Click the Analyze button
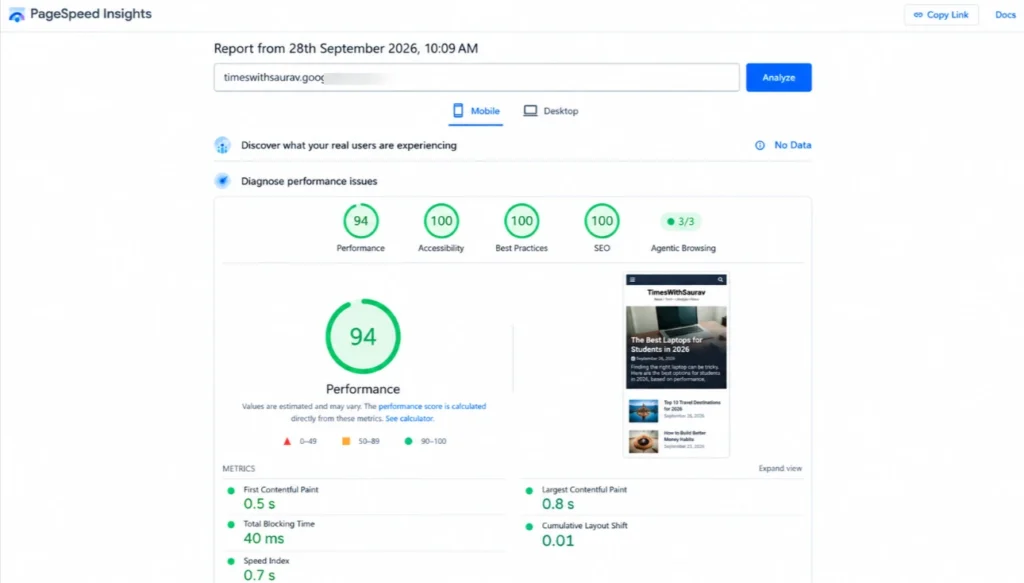The width and height of the screenshot is (1024, 583). tap(778, 77)
